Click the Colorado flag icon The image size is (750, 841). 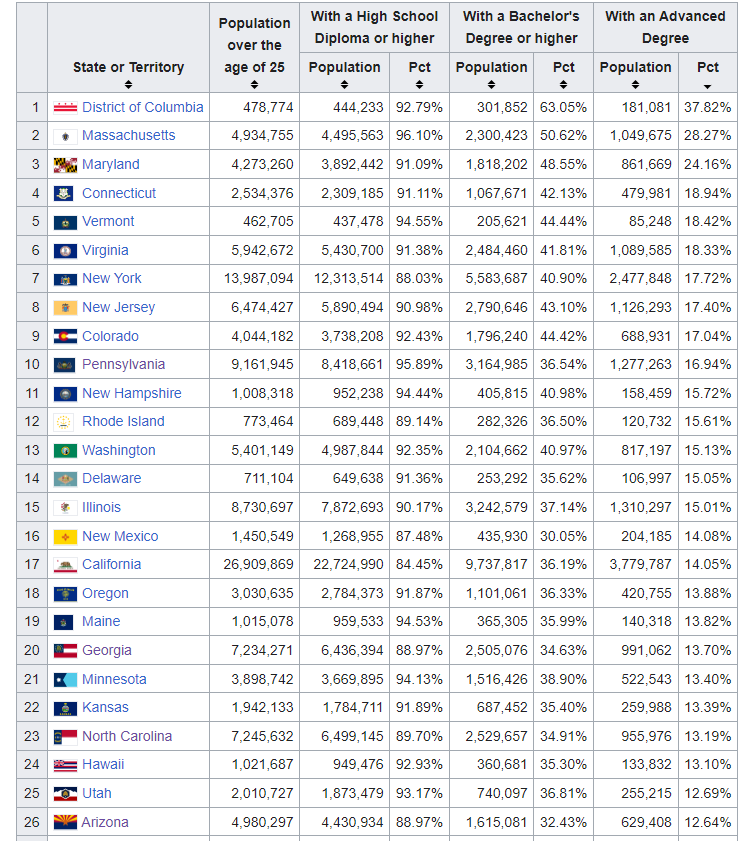click(65, 336)
